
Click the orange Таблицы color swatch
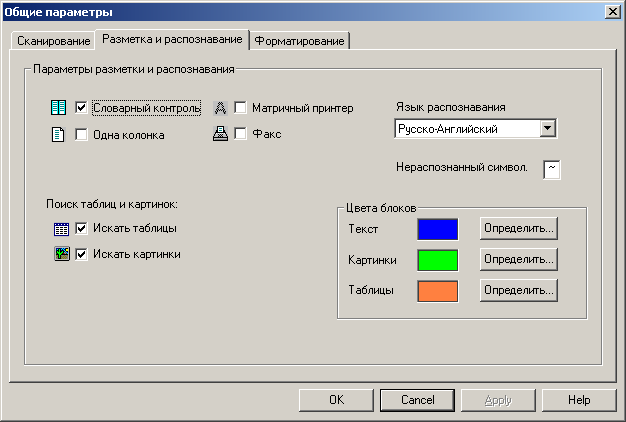438,291
